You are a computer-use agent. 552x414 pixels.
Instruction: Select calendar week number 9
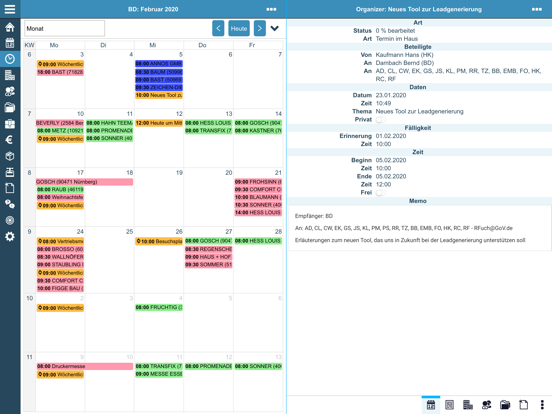[x=29, y=232]
